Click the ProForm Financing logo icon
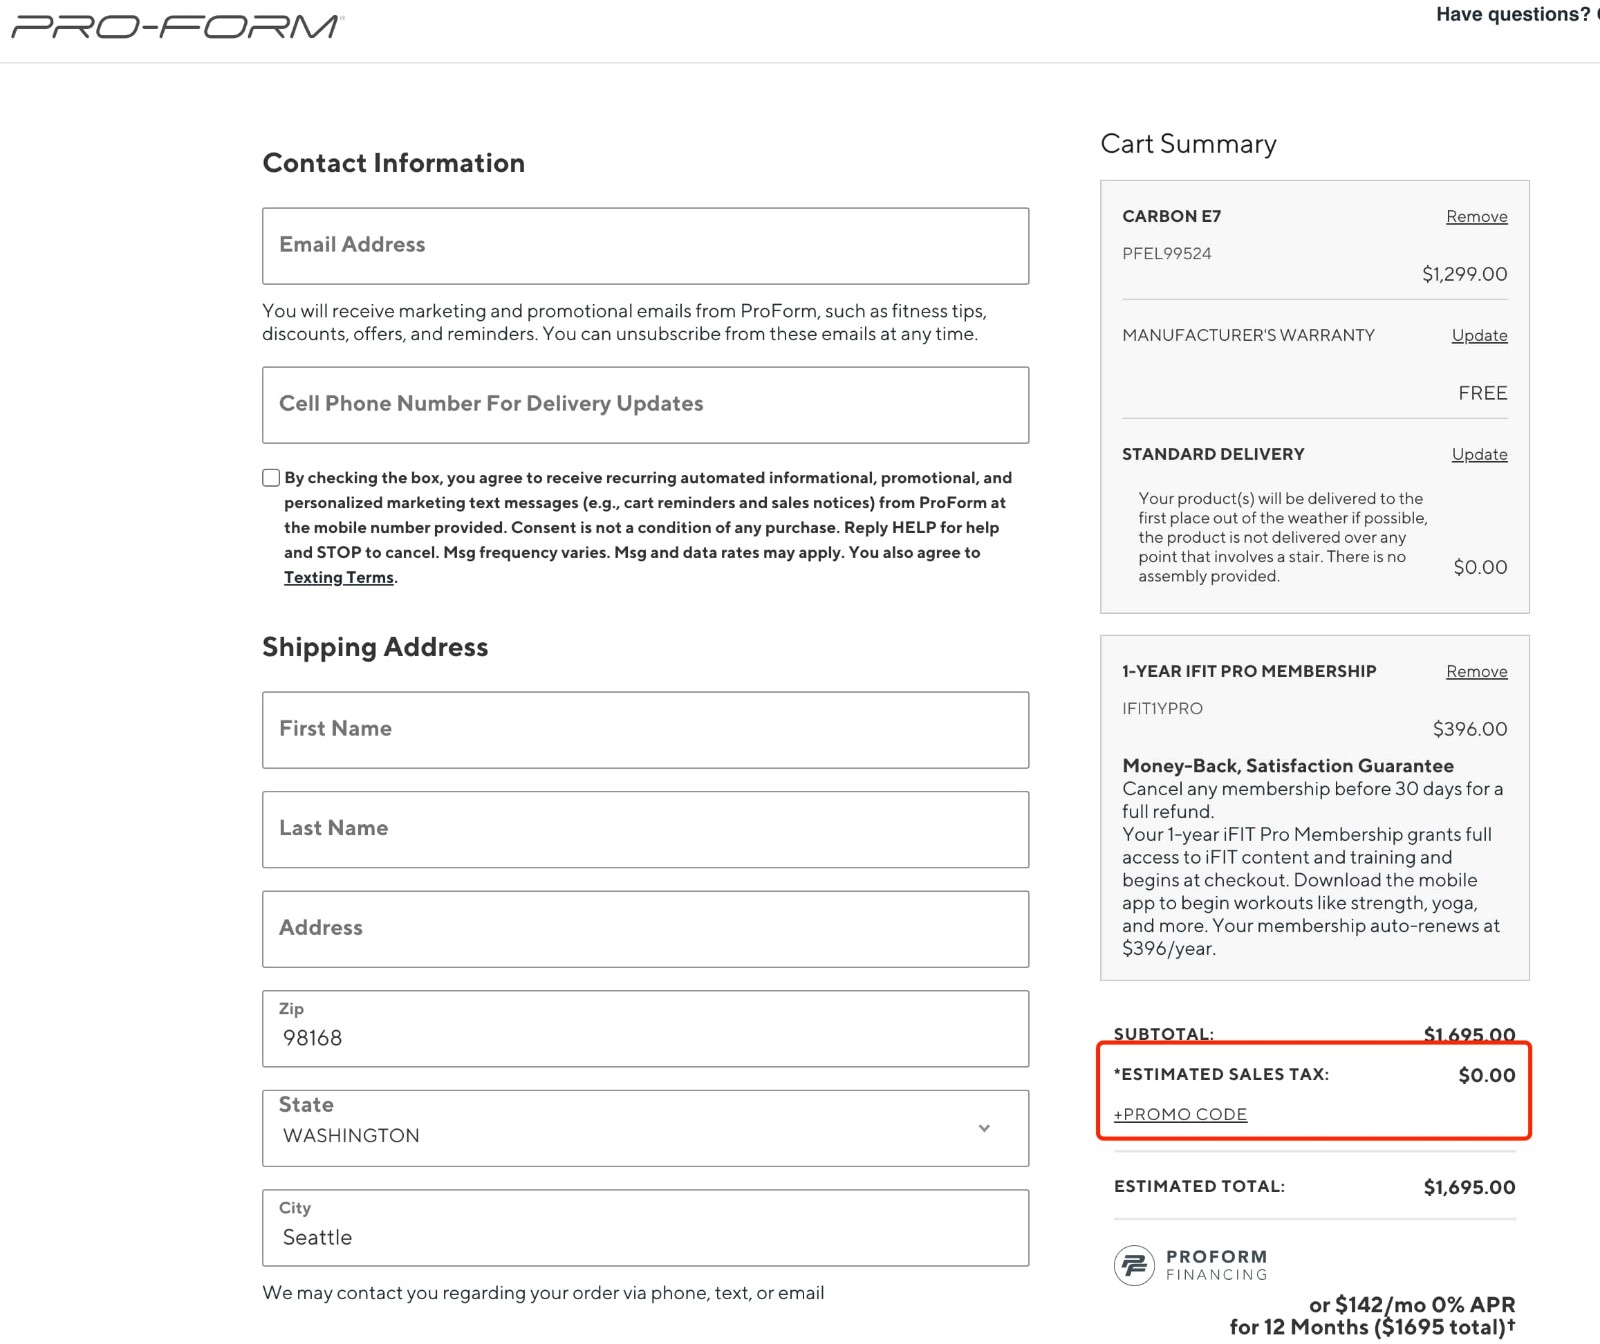The height and width of the screenshot is (1344, 1600). pos(1135,1262)
